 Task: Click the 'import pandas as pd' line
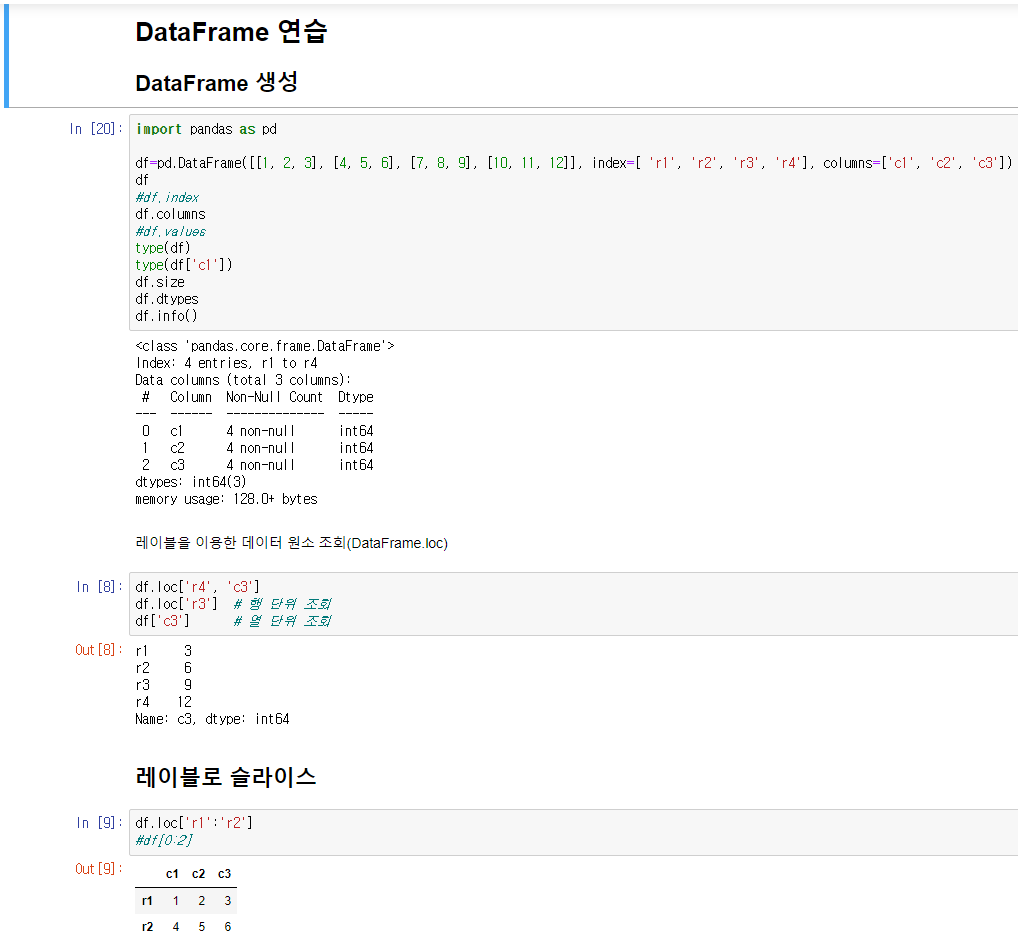[x=206, y=129]
